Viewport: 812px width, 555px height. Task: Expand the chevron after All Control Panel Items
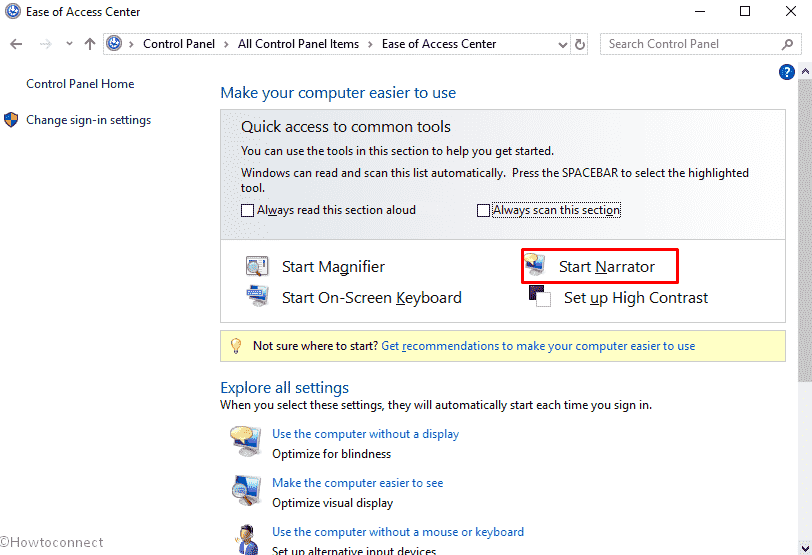pos(370,45)
